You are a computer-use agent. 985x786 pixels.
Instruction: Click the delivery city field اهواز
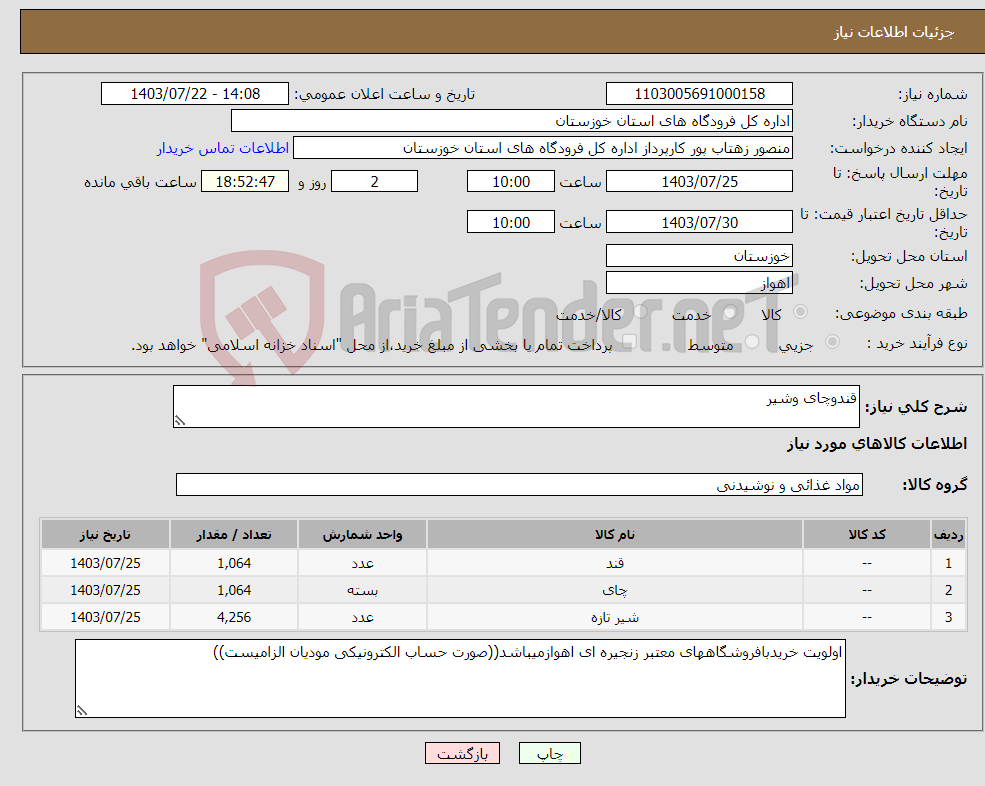click(699, 283)
